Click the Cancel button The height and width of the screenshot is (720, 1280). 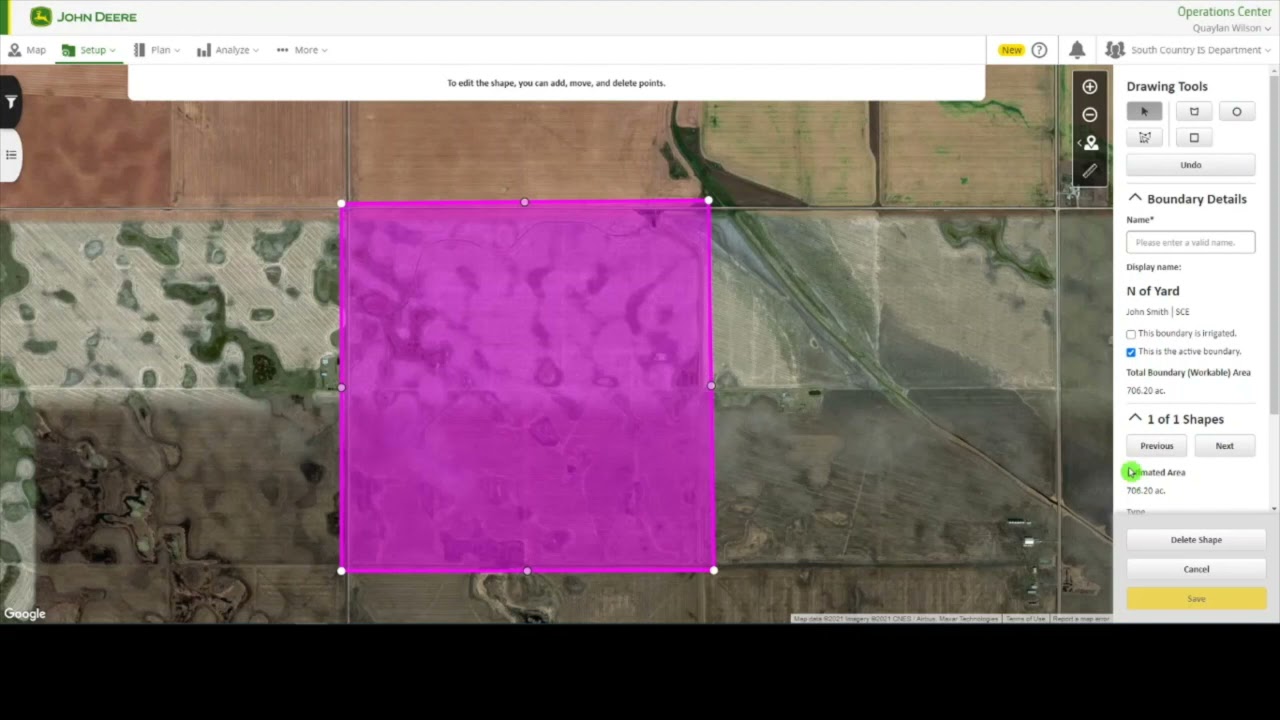coord(1197,569)
